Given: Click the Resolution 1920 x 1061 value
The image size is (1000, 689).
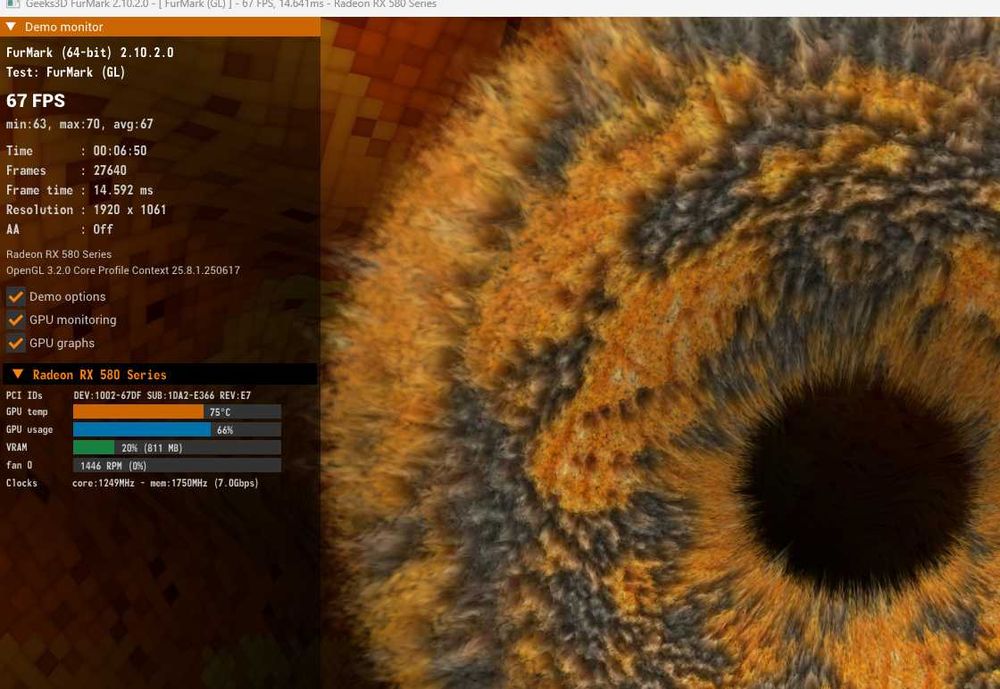Looking at the screenshot, I should pos(129,210).
